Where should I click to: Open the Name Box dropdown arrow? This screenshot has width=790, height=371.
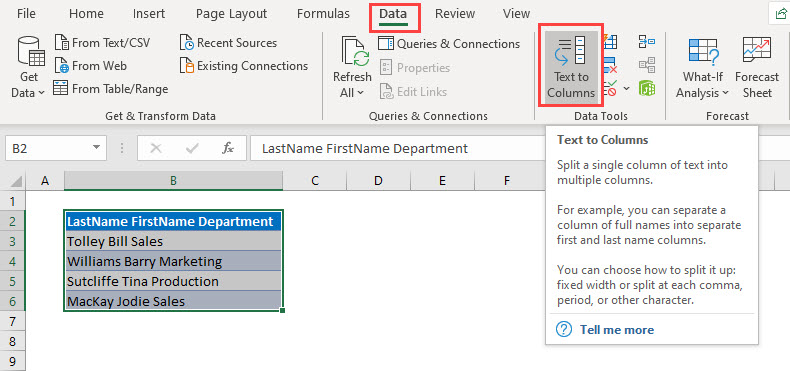click(x=96, y=148)
